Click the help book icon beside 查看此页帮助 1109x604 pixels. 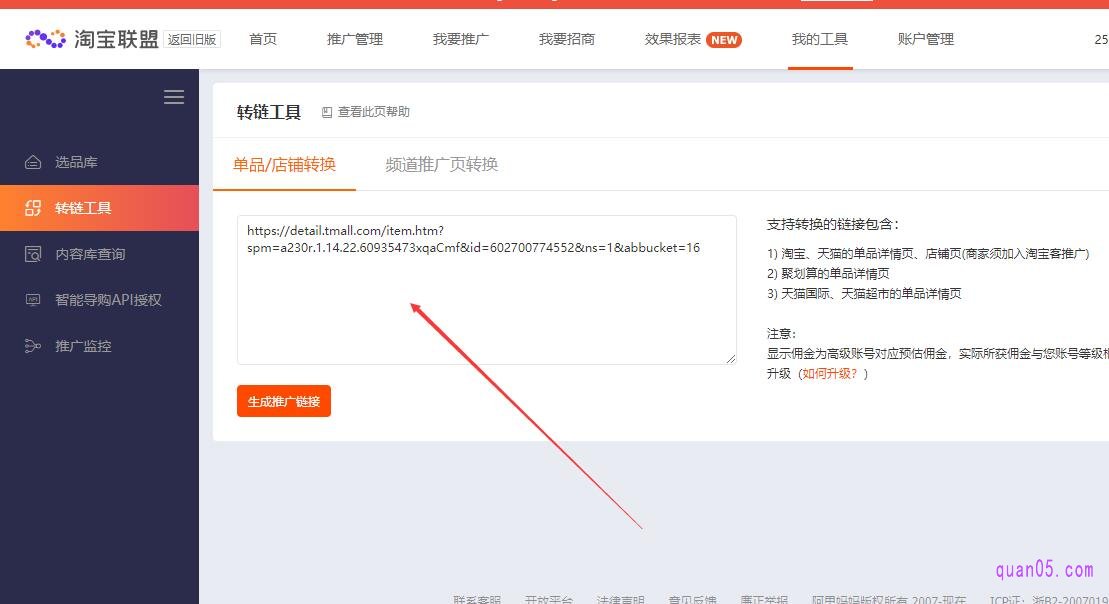(327, 112)
